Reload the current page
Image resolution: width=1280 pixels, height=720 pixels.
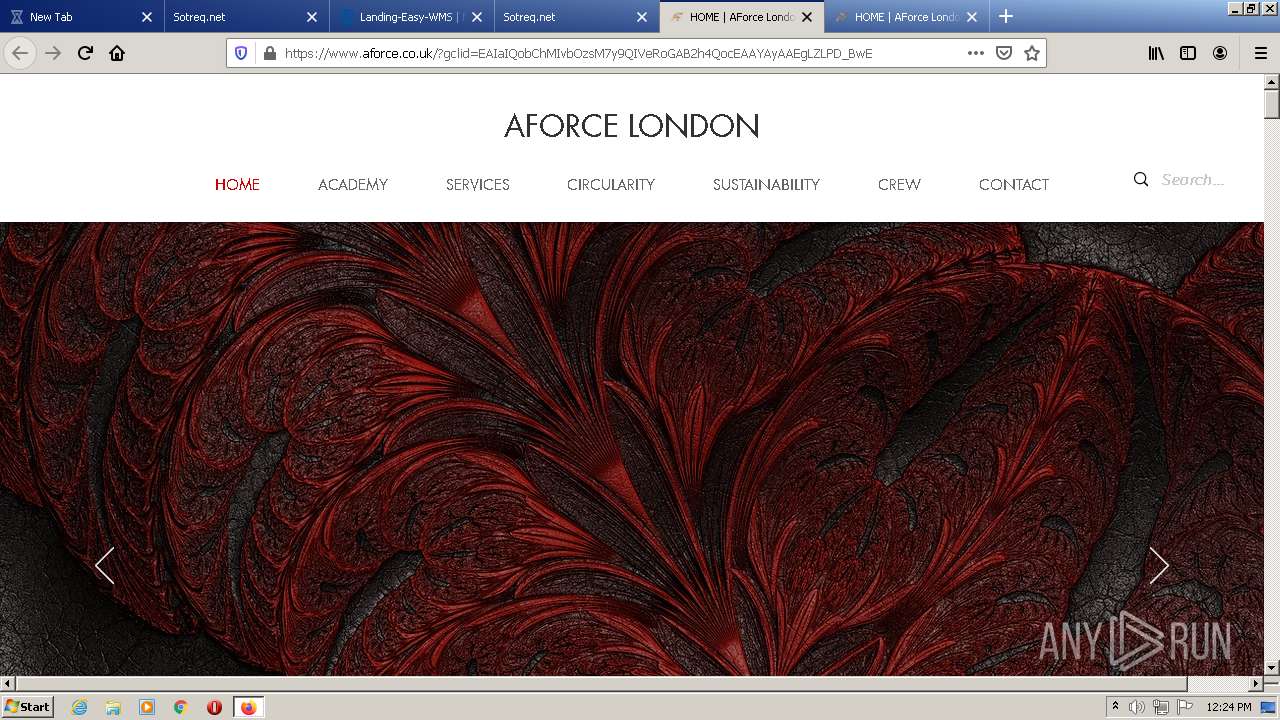pyautogui.click(x=85, y=53)
